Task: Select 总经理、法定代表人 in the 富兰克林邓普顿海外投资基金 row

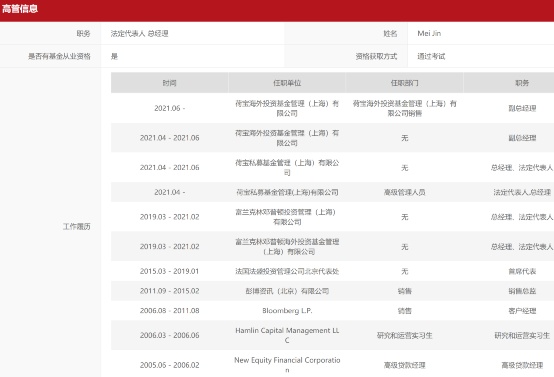Action: pyautogui.click(x=522, y=246)
